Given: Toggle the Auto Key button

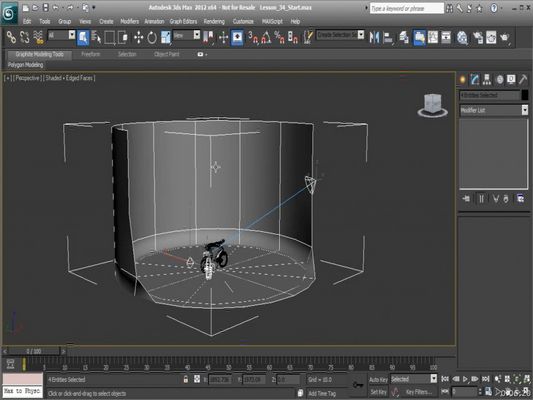Looking at the screenshot, I should 378,380.
